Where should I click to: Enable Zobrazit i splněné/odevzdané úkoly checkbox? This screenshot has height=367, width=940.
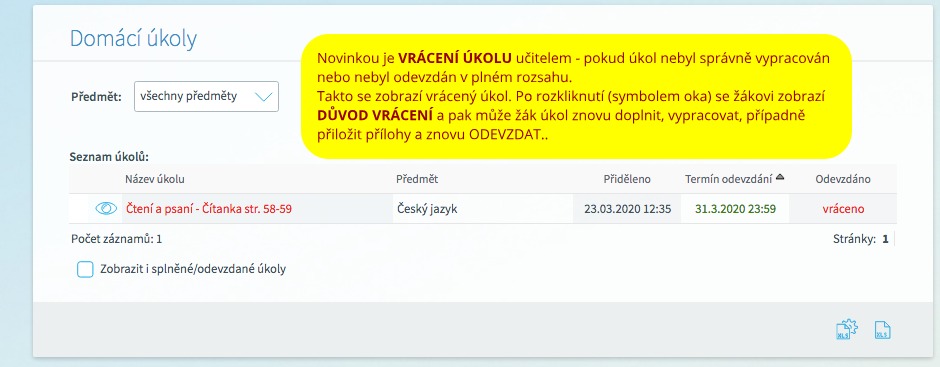tap(85, 269)
